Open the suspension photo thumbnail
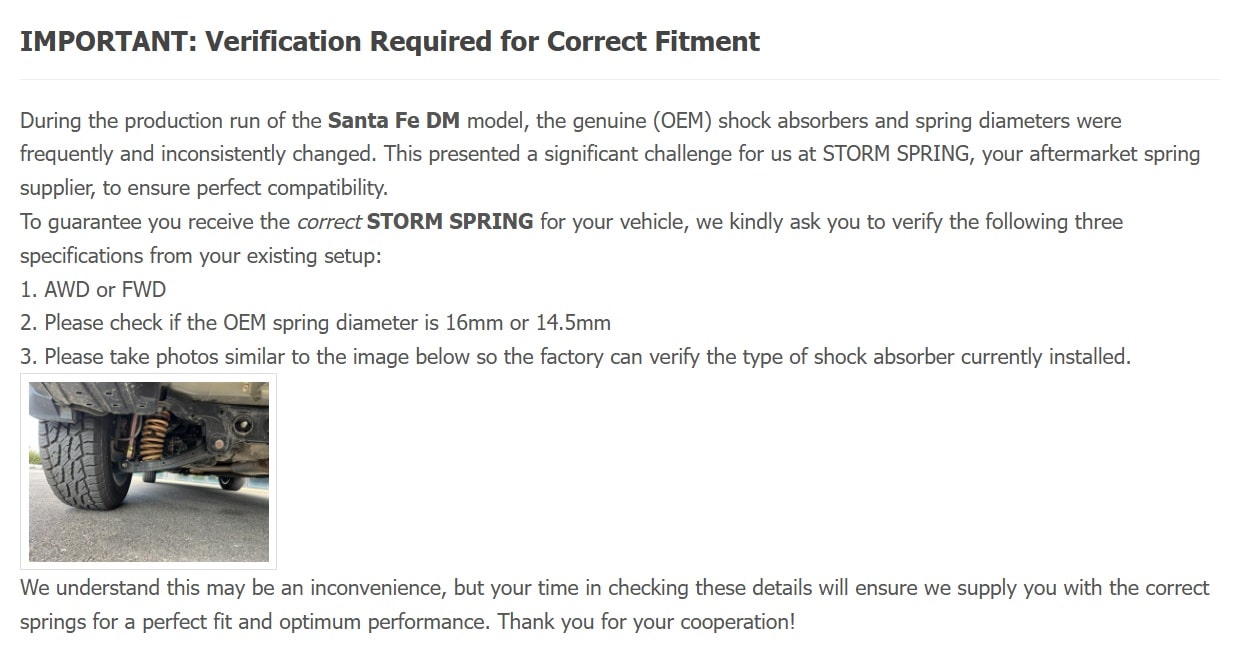 tap(148, 471)
